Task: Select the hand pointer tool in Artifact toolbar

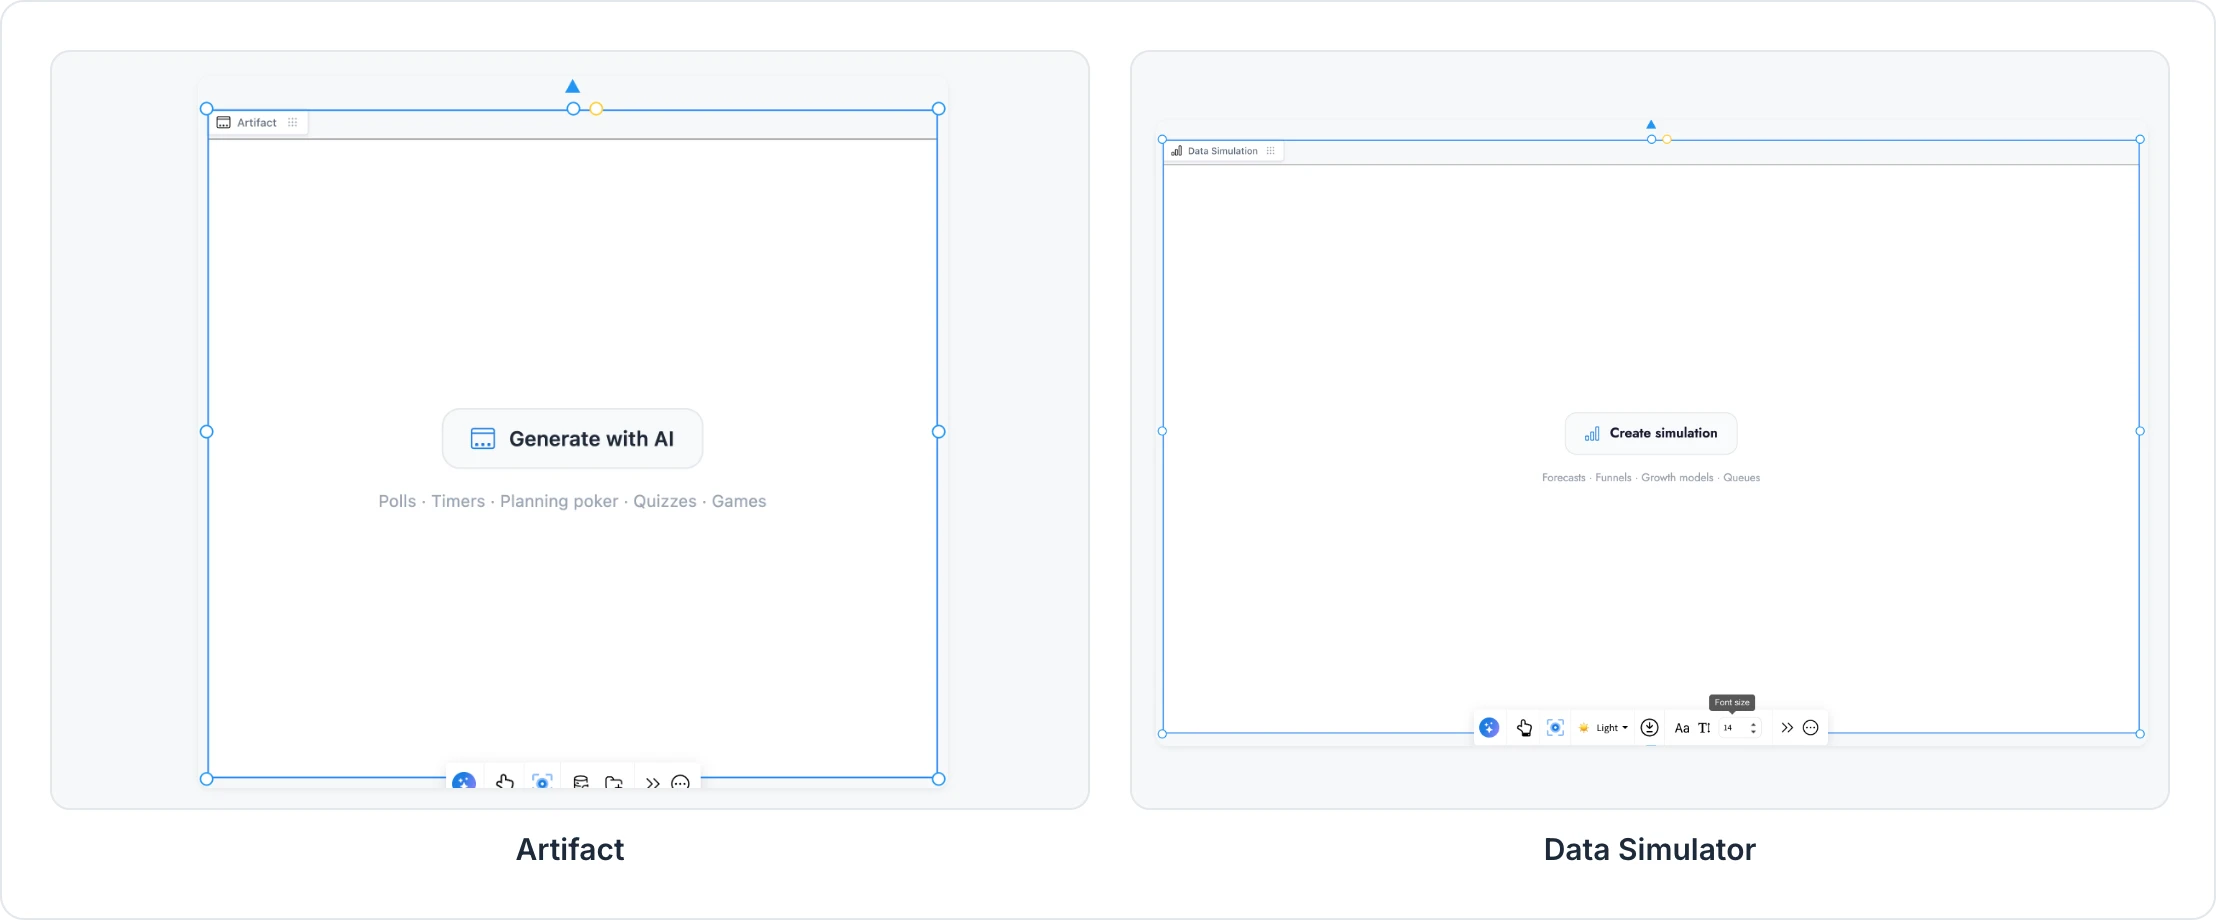Action: tap(505, 781)
